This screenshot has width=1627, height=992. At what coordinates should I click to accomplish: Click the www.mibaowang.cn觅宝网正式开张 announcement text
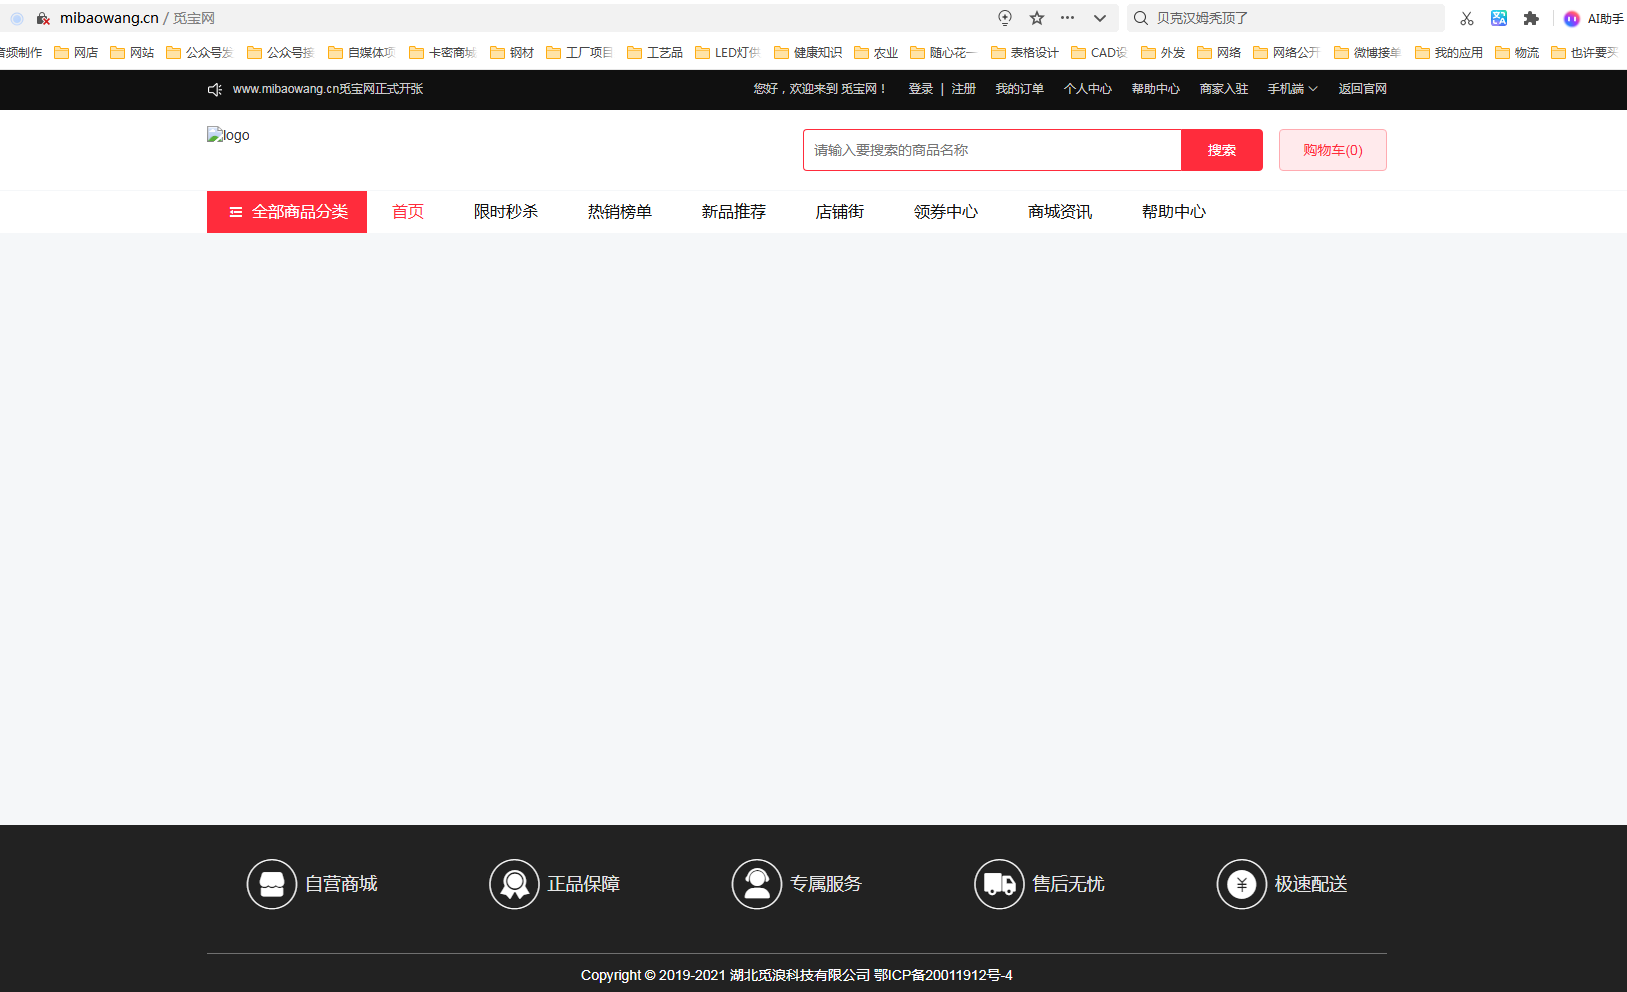pos(328,89)
